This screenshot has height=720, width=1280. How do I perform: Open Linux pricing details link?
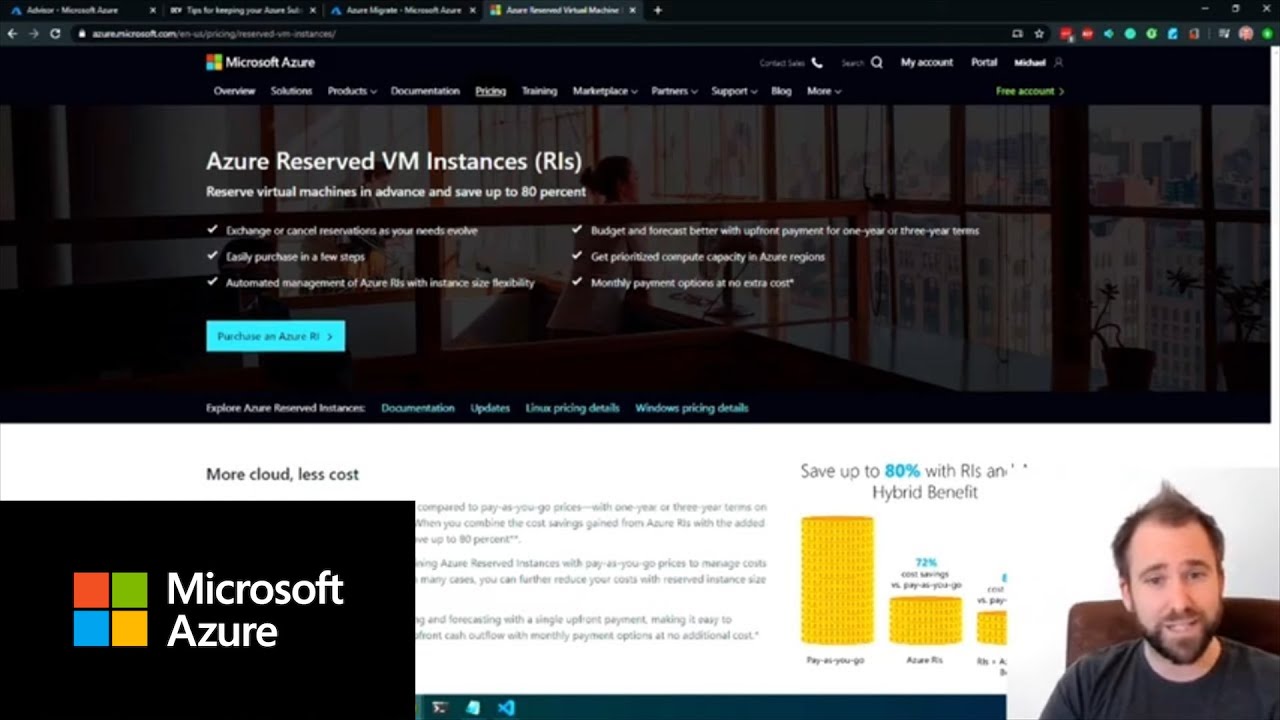point(572,408)
